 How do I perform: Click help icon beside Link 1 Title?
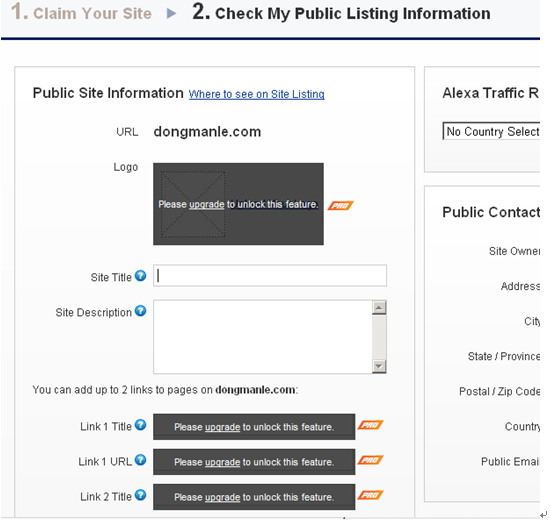click(x=140, y=425)
